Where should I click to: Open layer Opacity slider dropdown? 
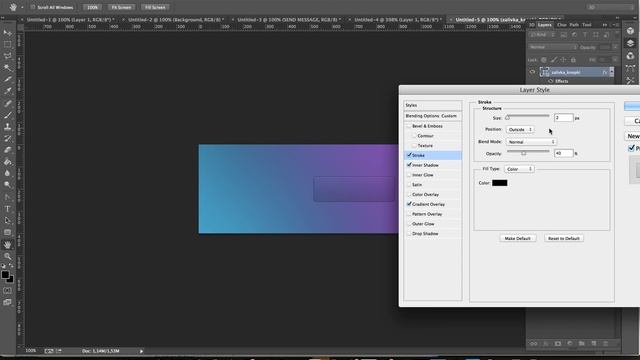pyautogui.click(x=615, y=47)
